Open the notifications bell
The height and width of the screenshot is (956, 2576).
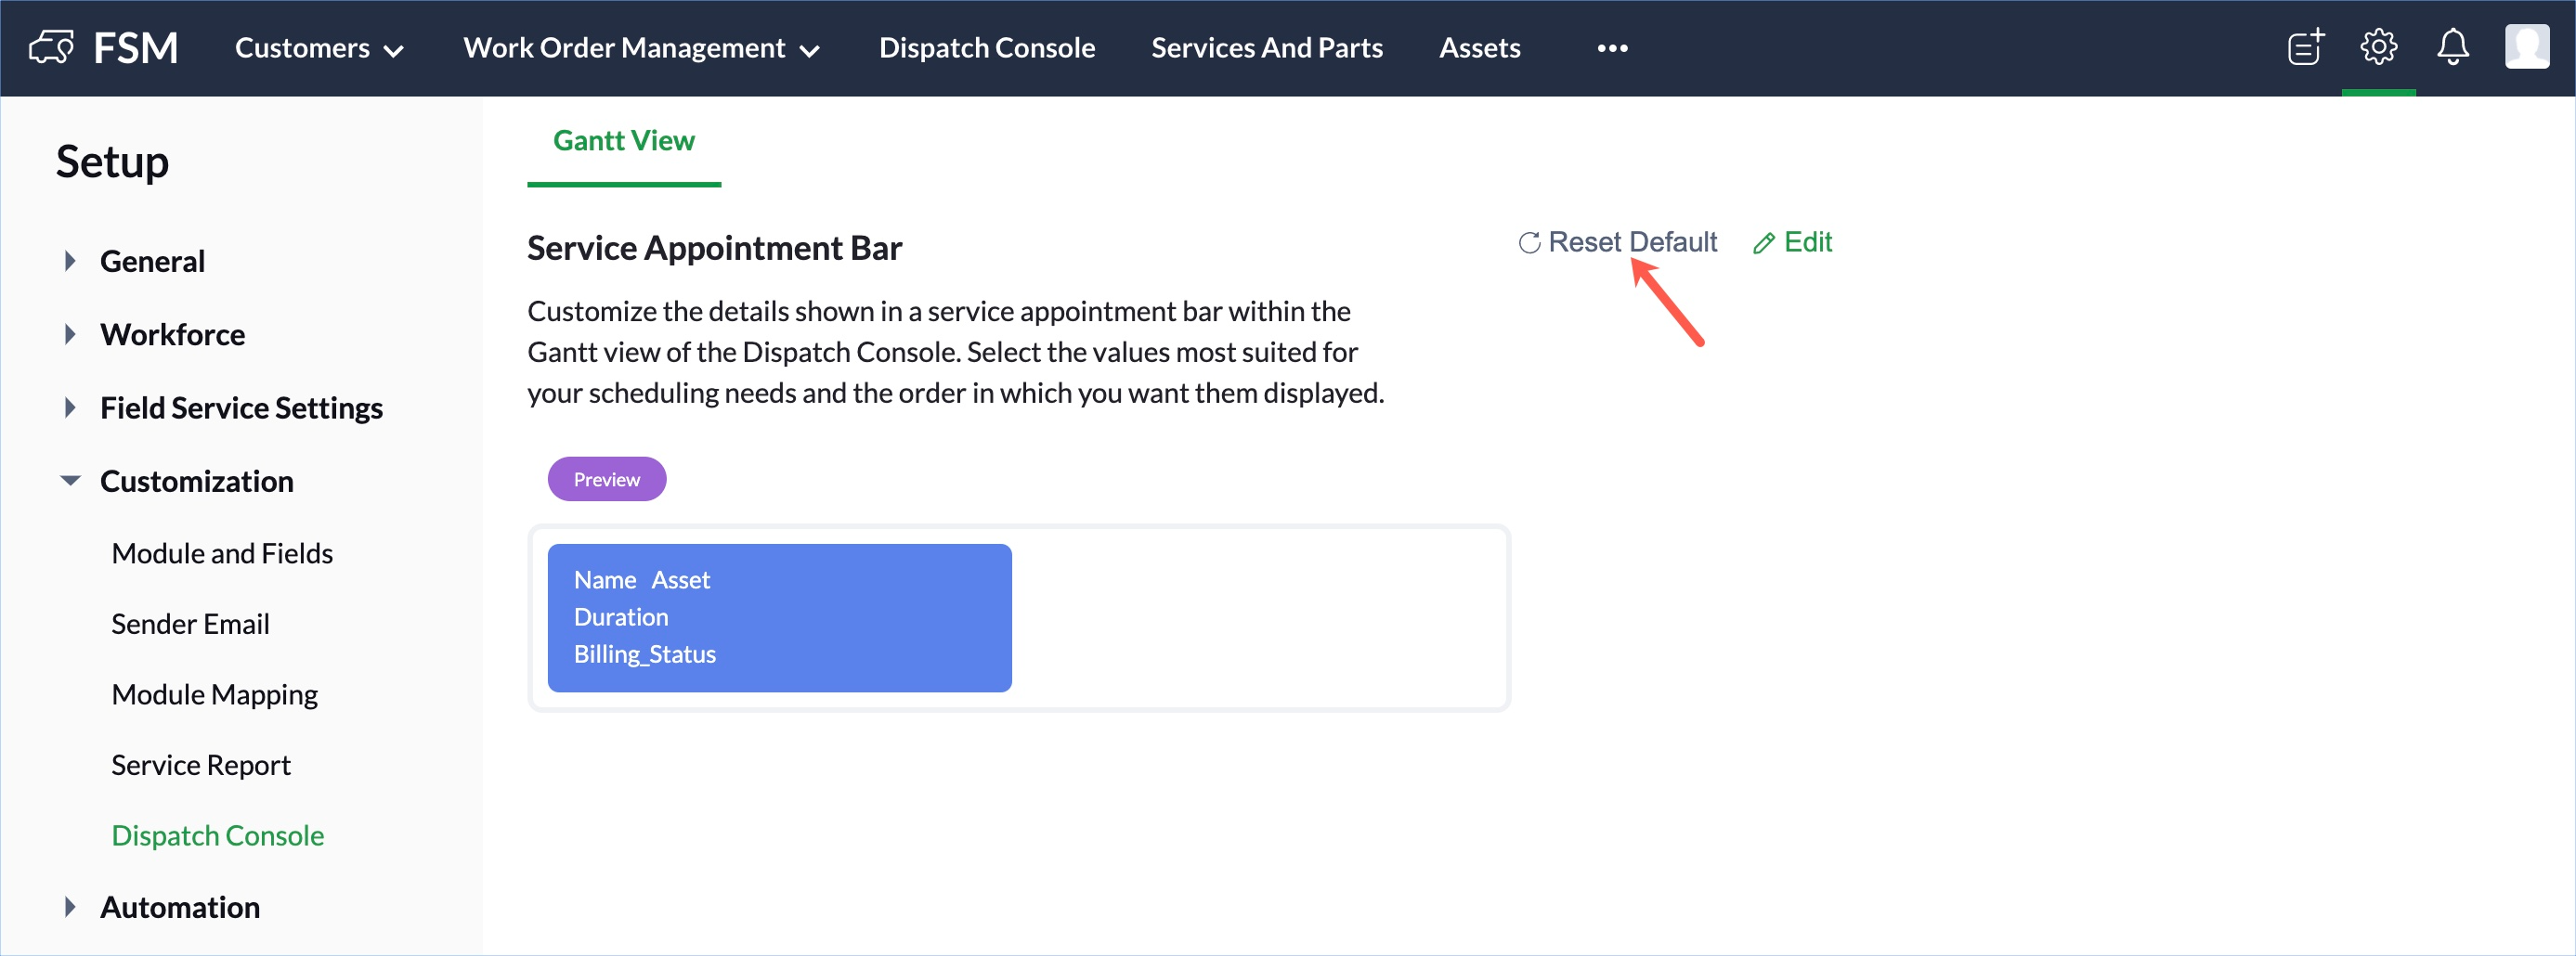pyautogui.click(x=2452, y=47)
